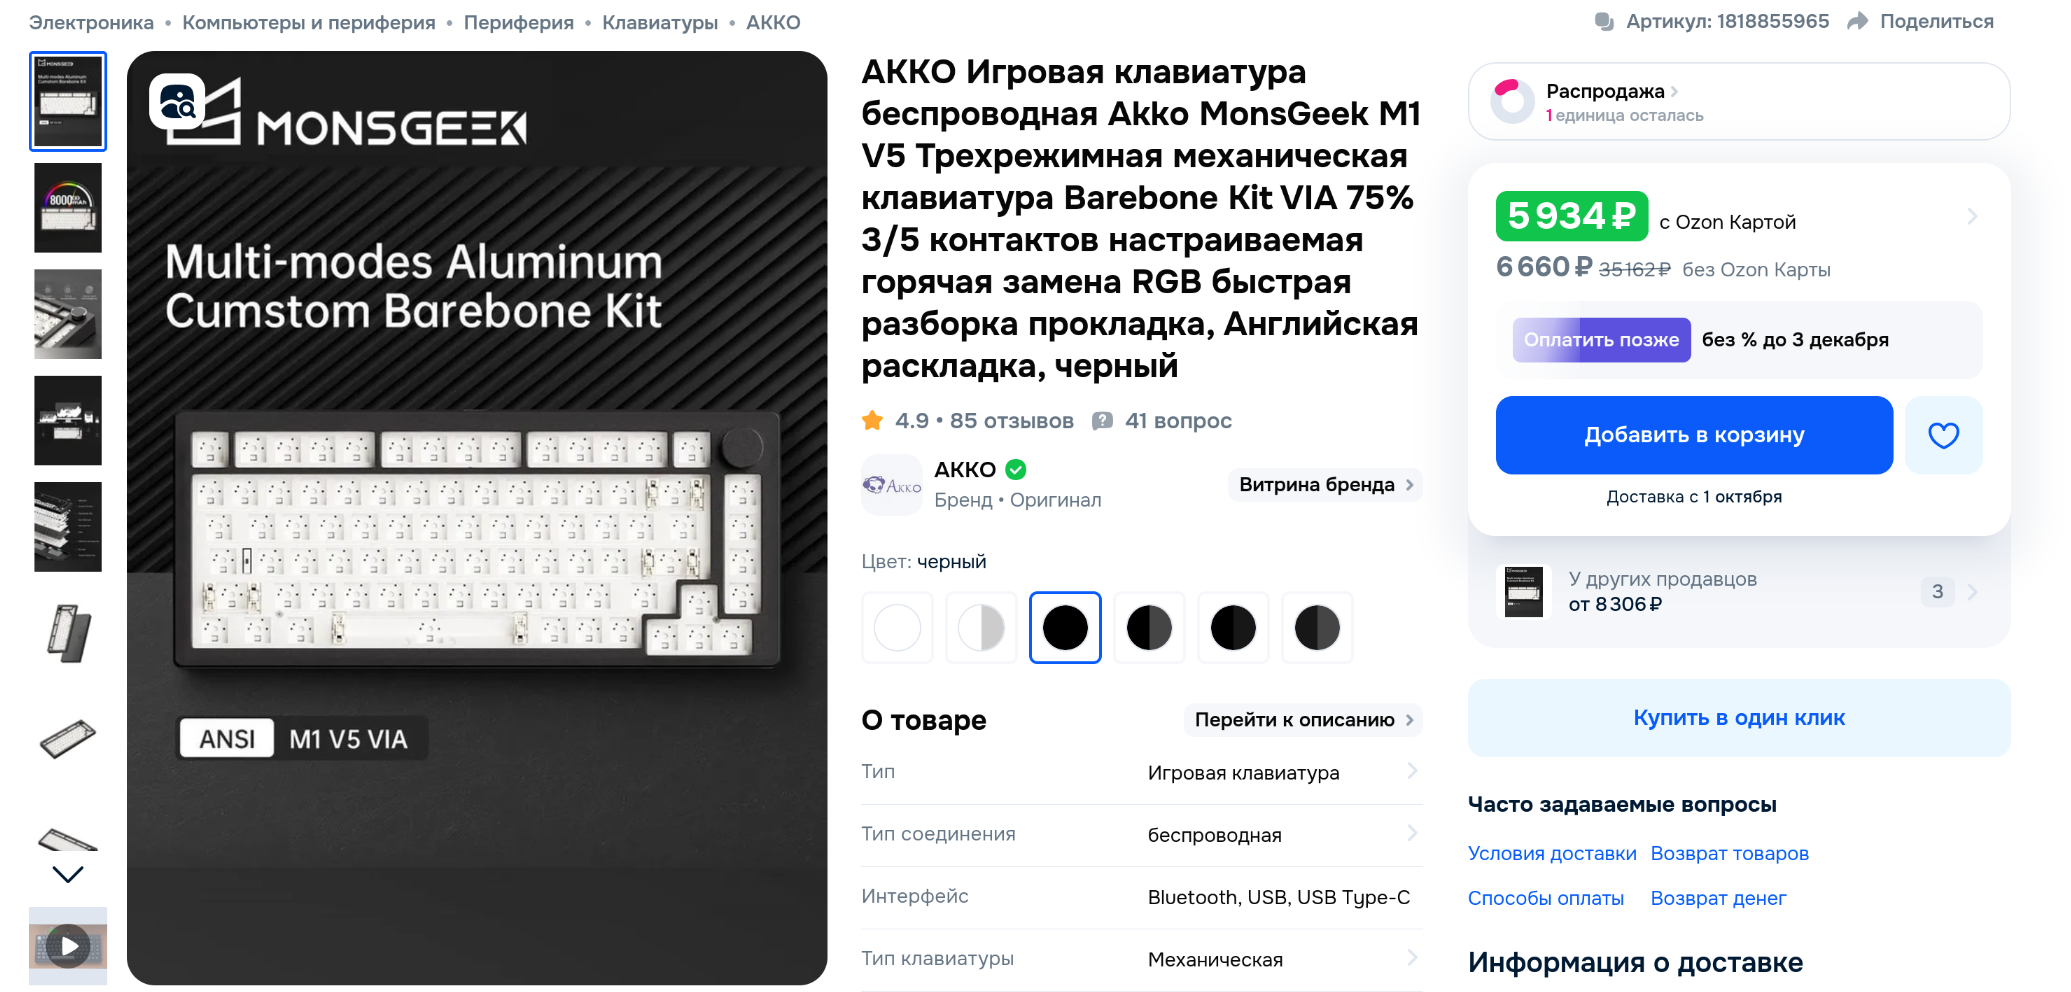Copy the article number via its icon
This screenshot has height=992, width=2071.
(x=1604, y=21)
